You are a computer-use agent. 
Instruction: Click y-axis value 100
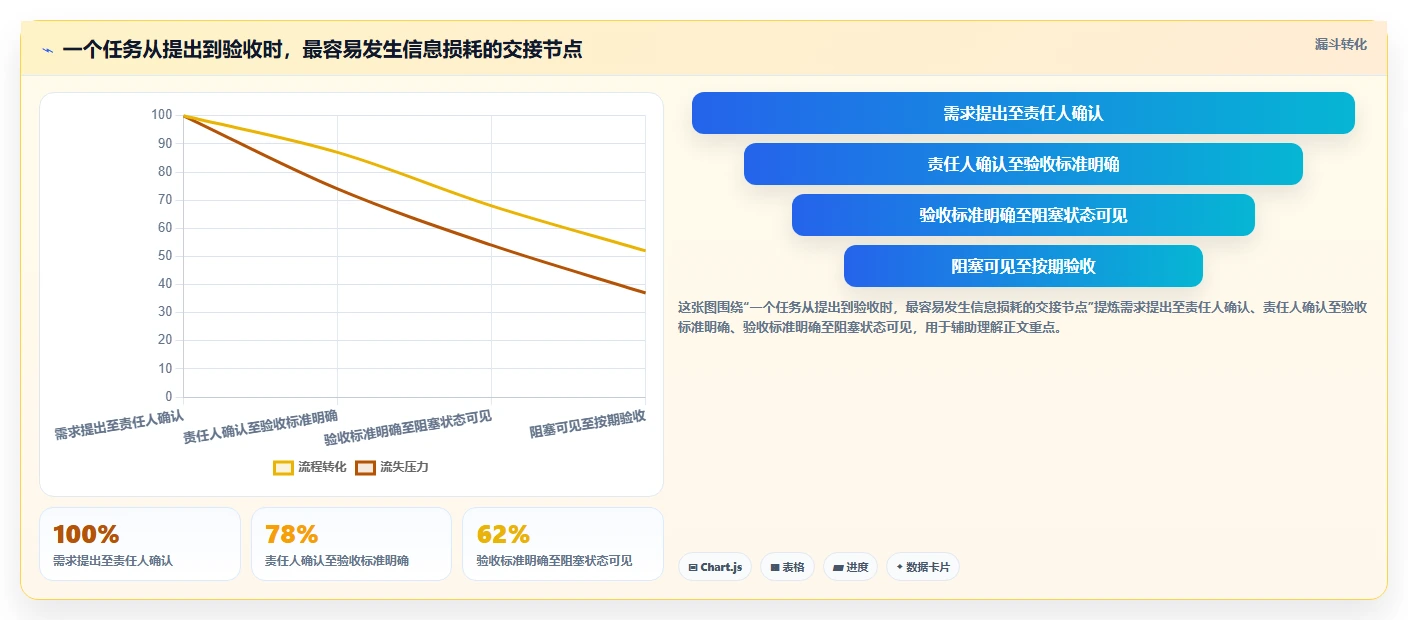162,115
